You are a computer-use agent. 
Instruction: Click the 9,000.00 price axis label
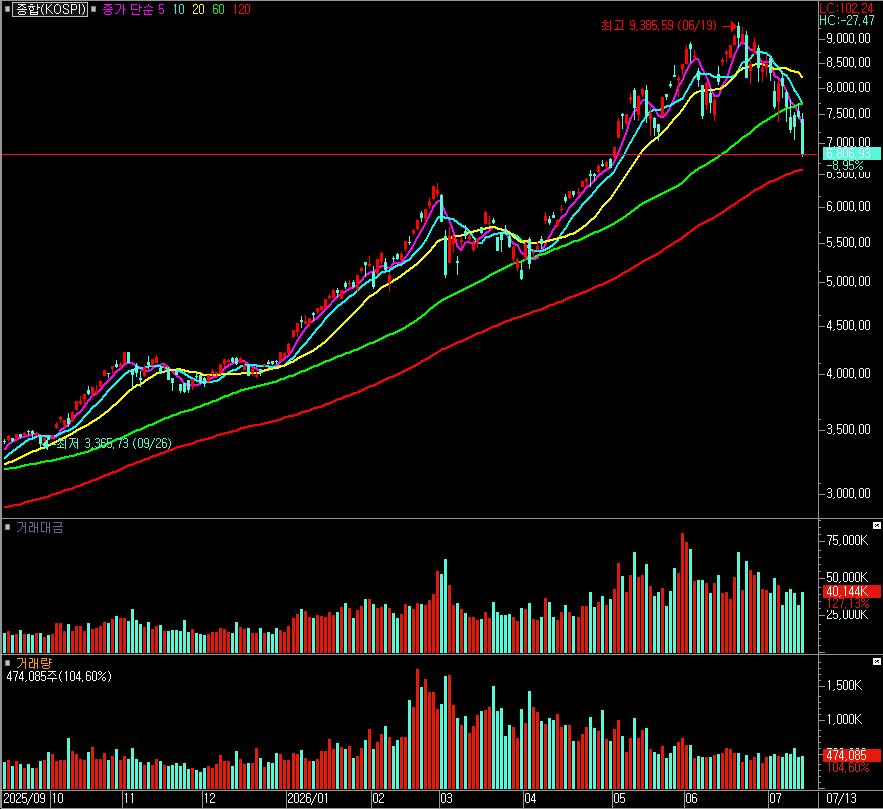coord(848,38)
